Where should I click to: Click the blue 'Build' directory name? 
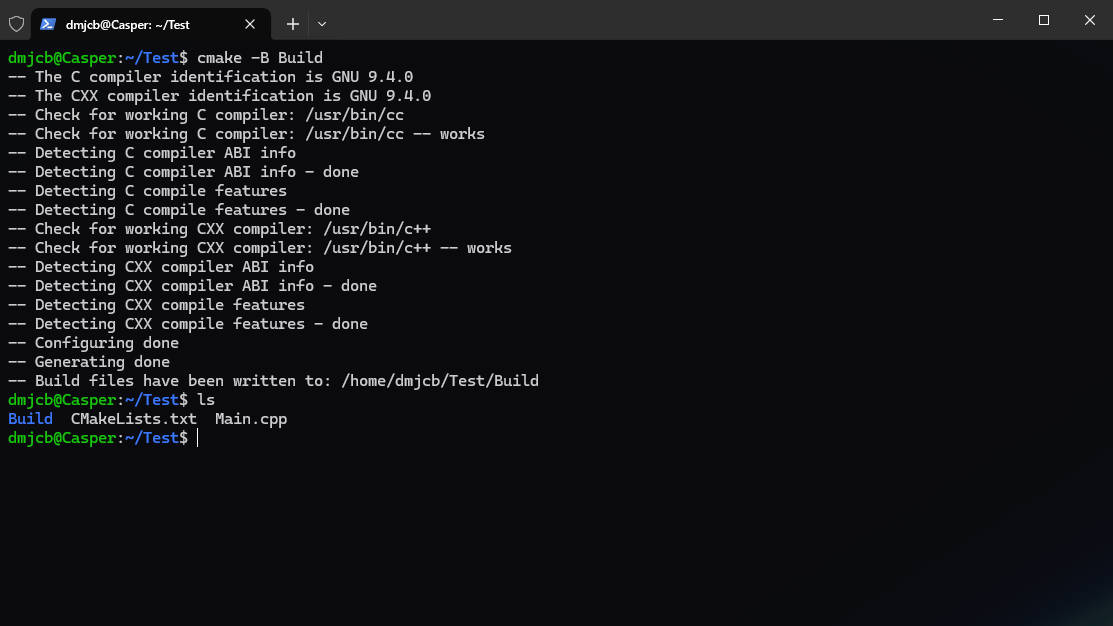click(30, 419)
